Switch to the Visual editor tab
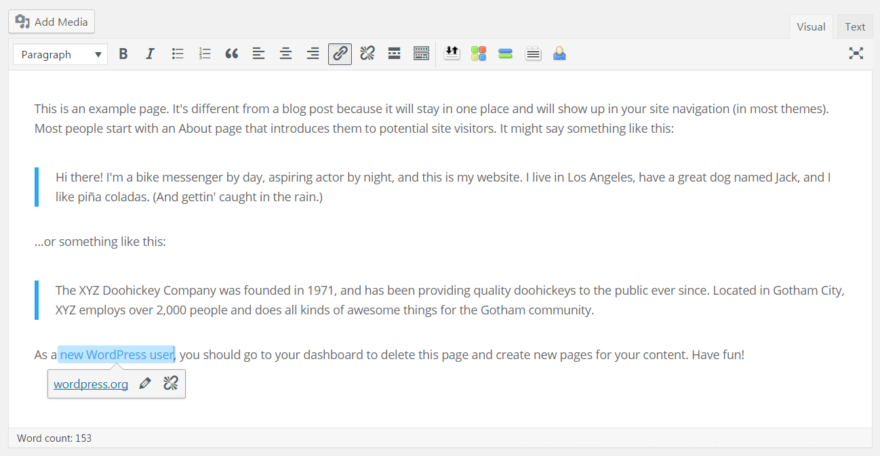 coord(810,27)
